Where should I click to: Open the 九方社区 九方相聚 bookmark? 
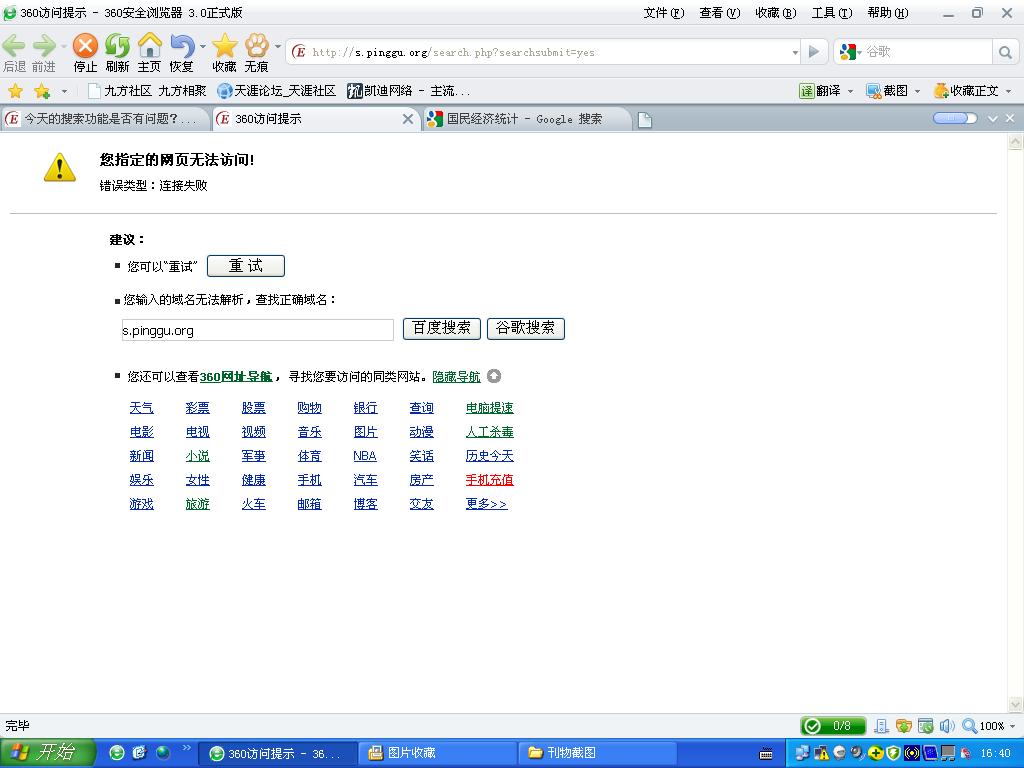(147, 91)
